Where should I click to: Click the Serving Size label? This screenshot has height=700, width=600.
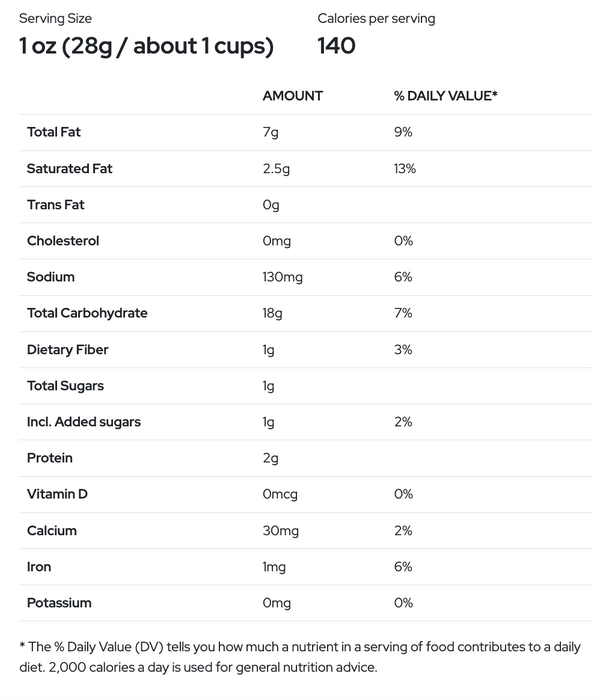[x=55, y=18]
